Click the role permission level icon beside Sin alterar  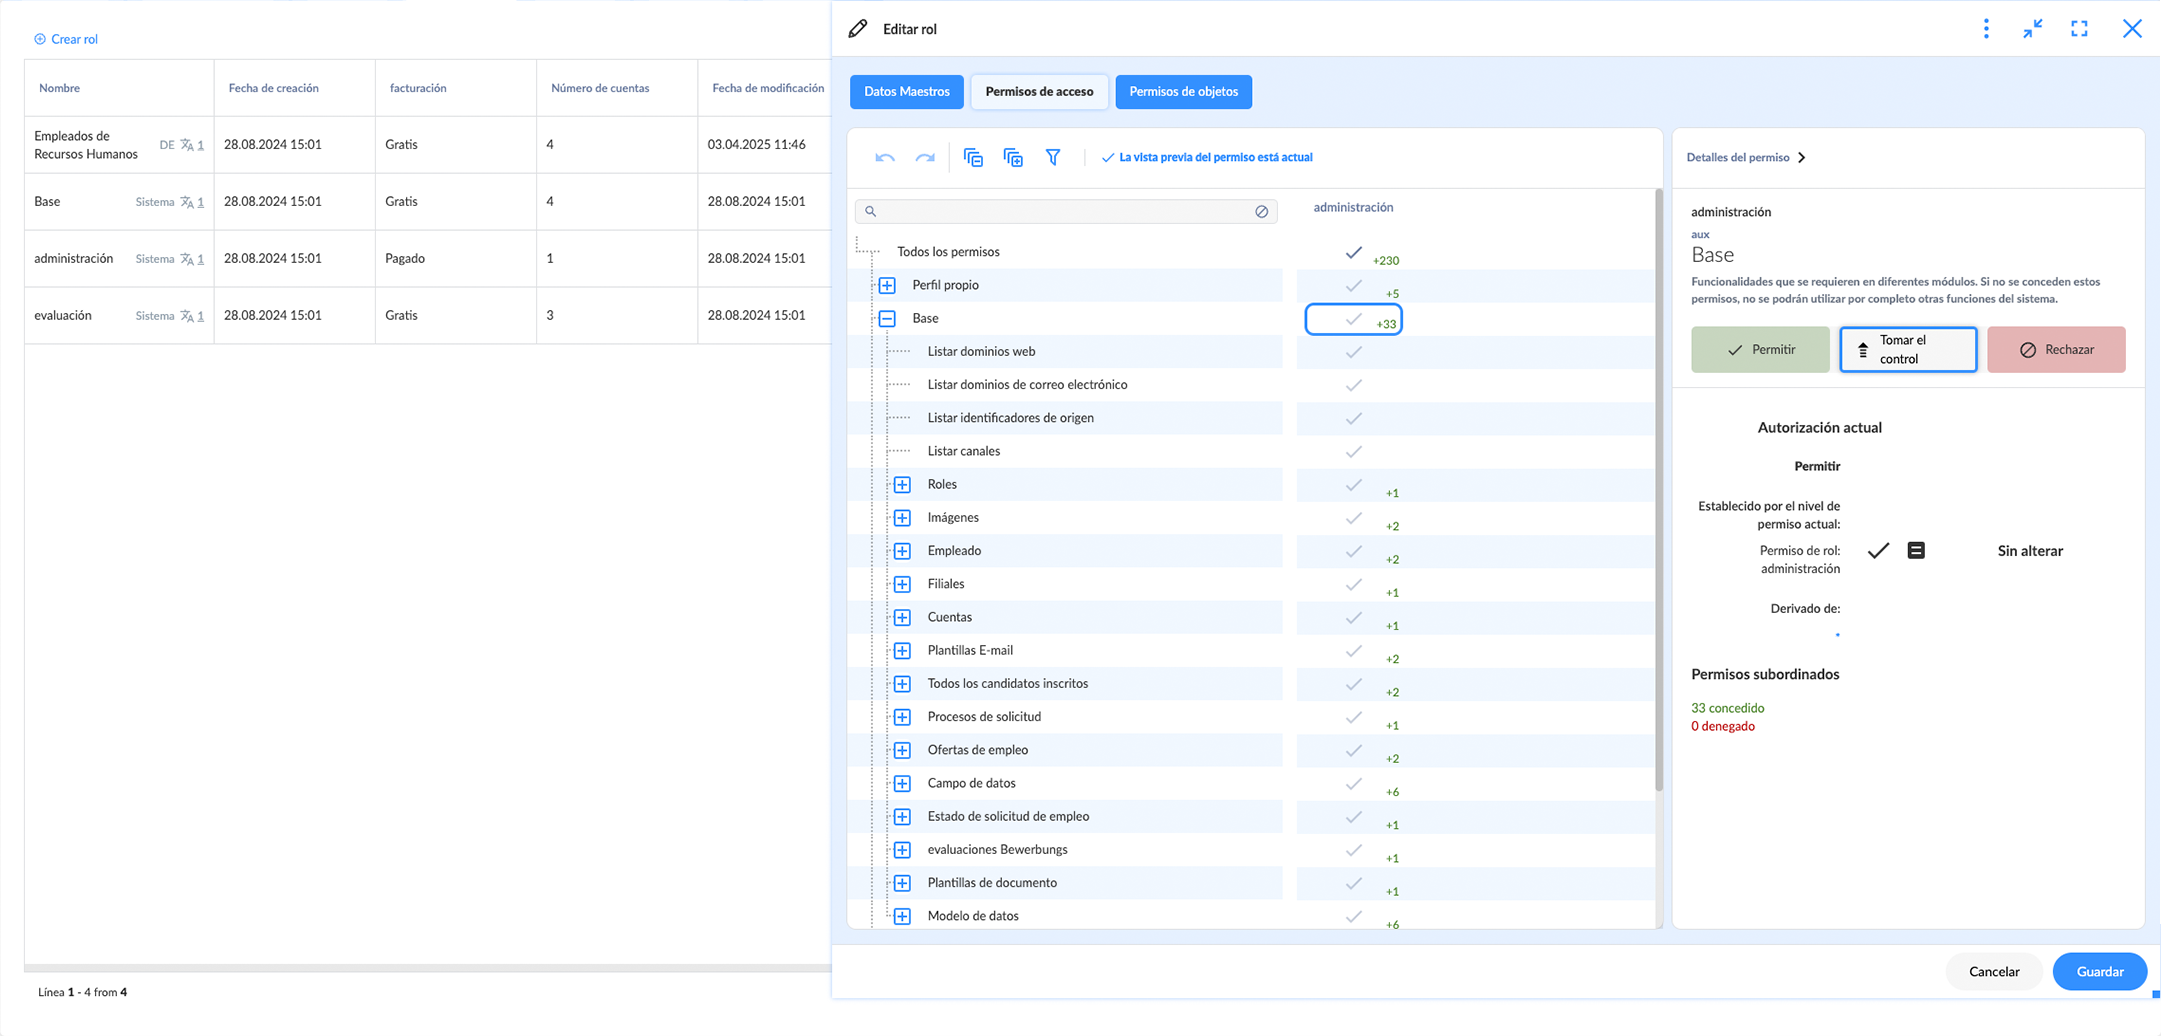pos(1915,551)
